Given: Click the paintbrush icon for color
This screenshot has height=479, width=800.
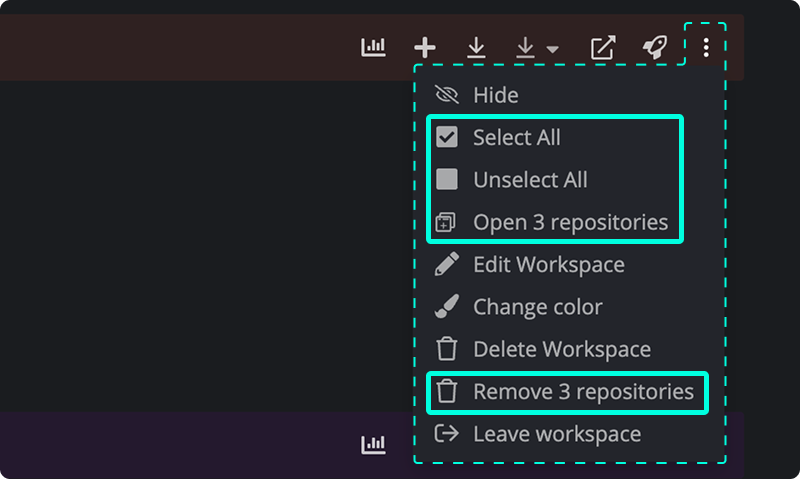Looking at the screenshot, I should point(446,307).
